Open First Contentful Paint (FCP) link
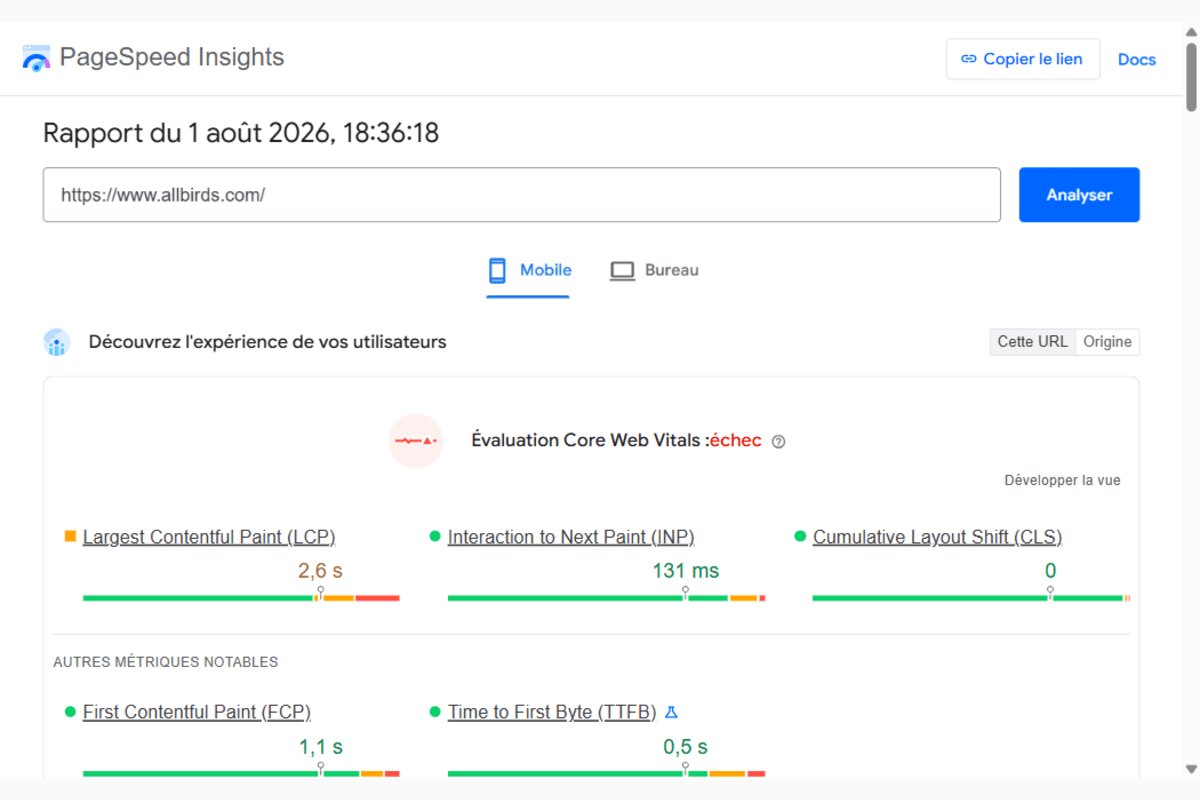Viewport: 1200px width, 800px height. click(197, 713)
